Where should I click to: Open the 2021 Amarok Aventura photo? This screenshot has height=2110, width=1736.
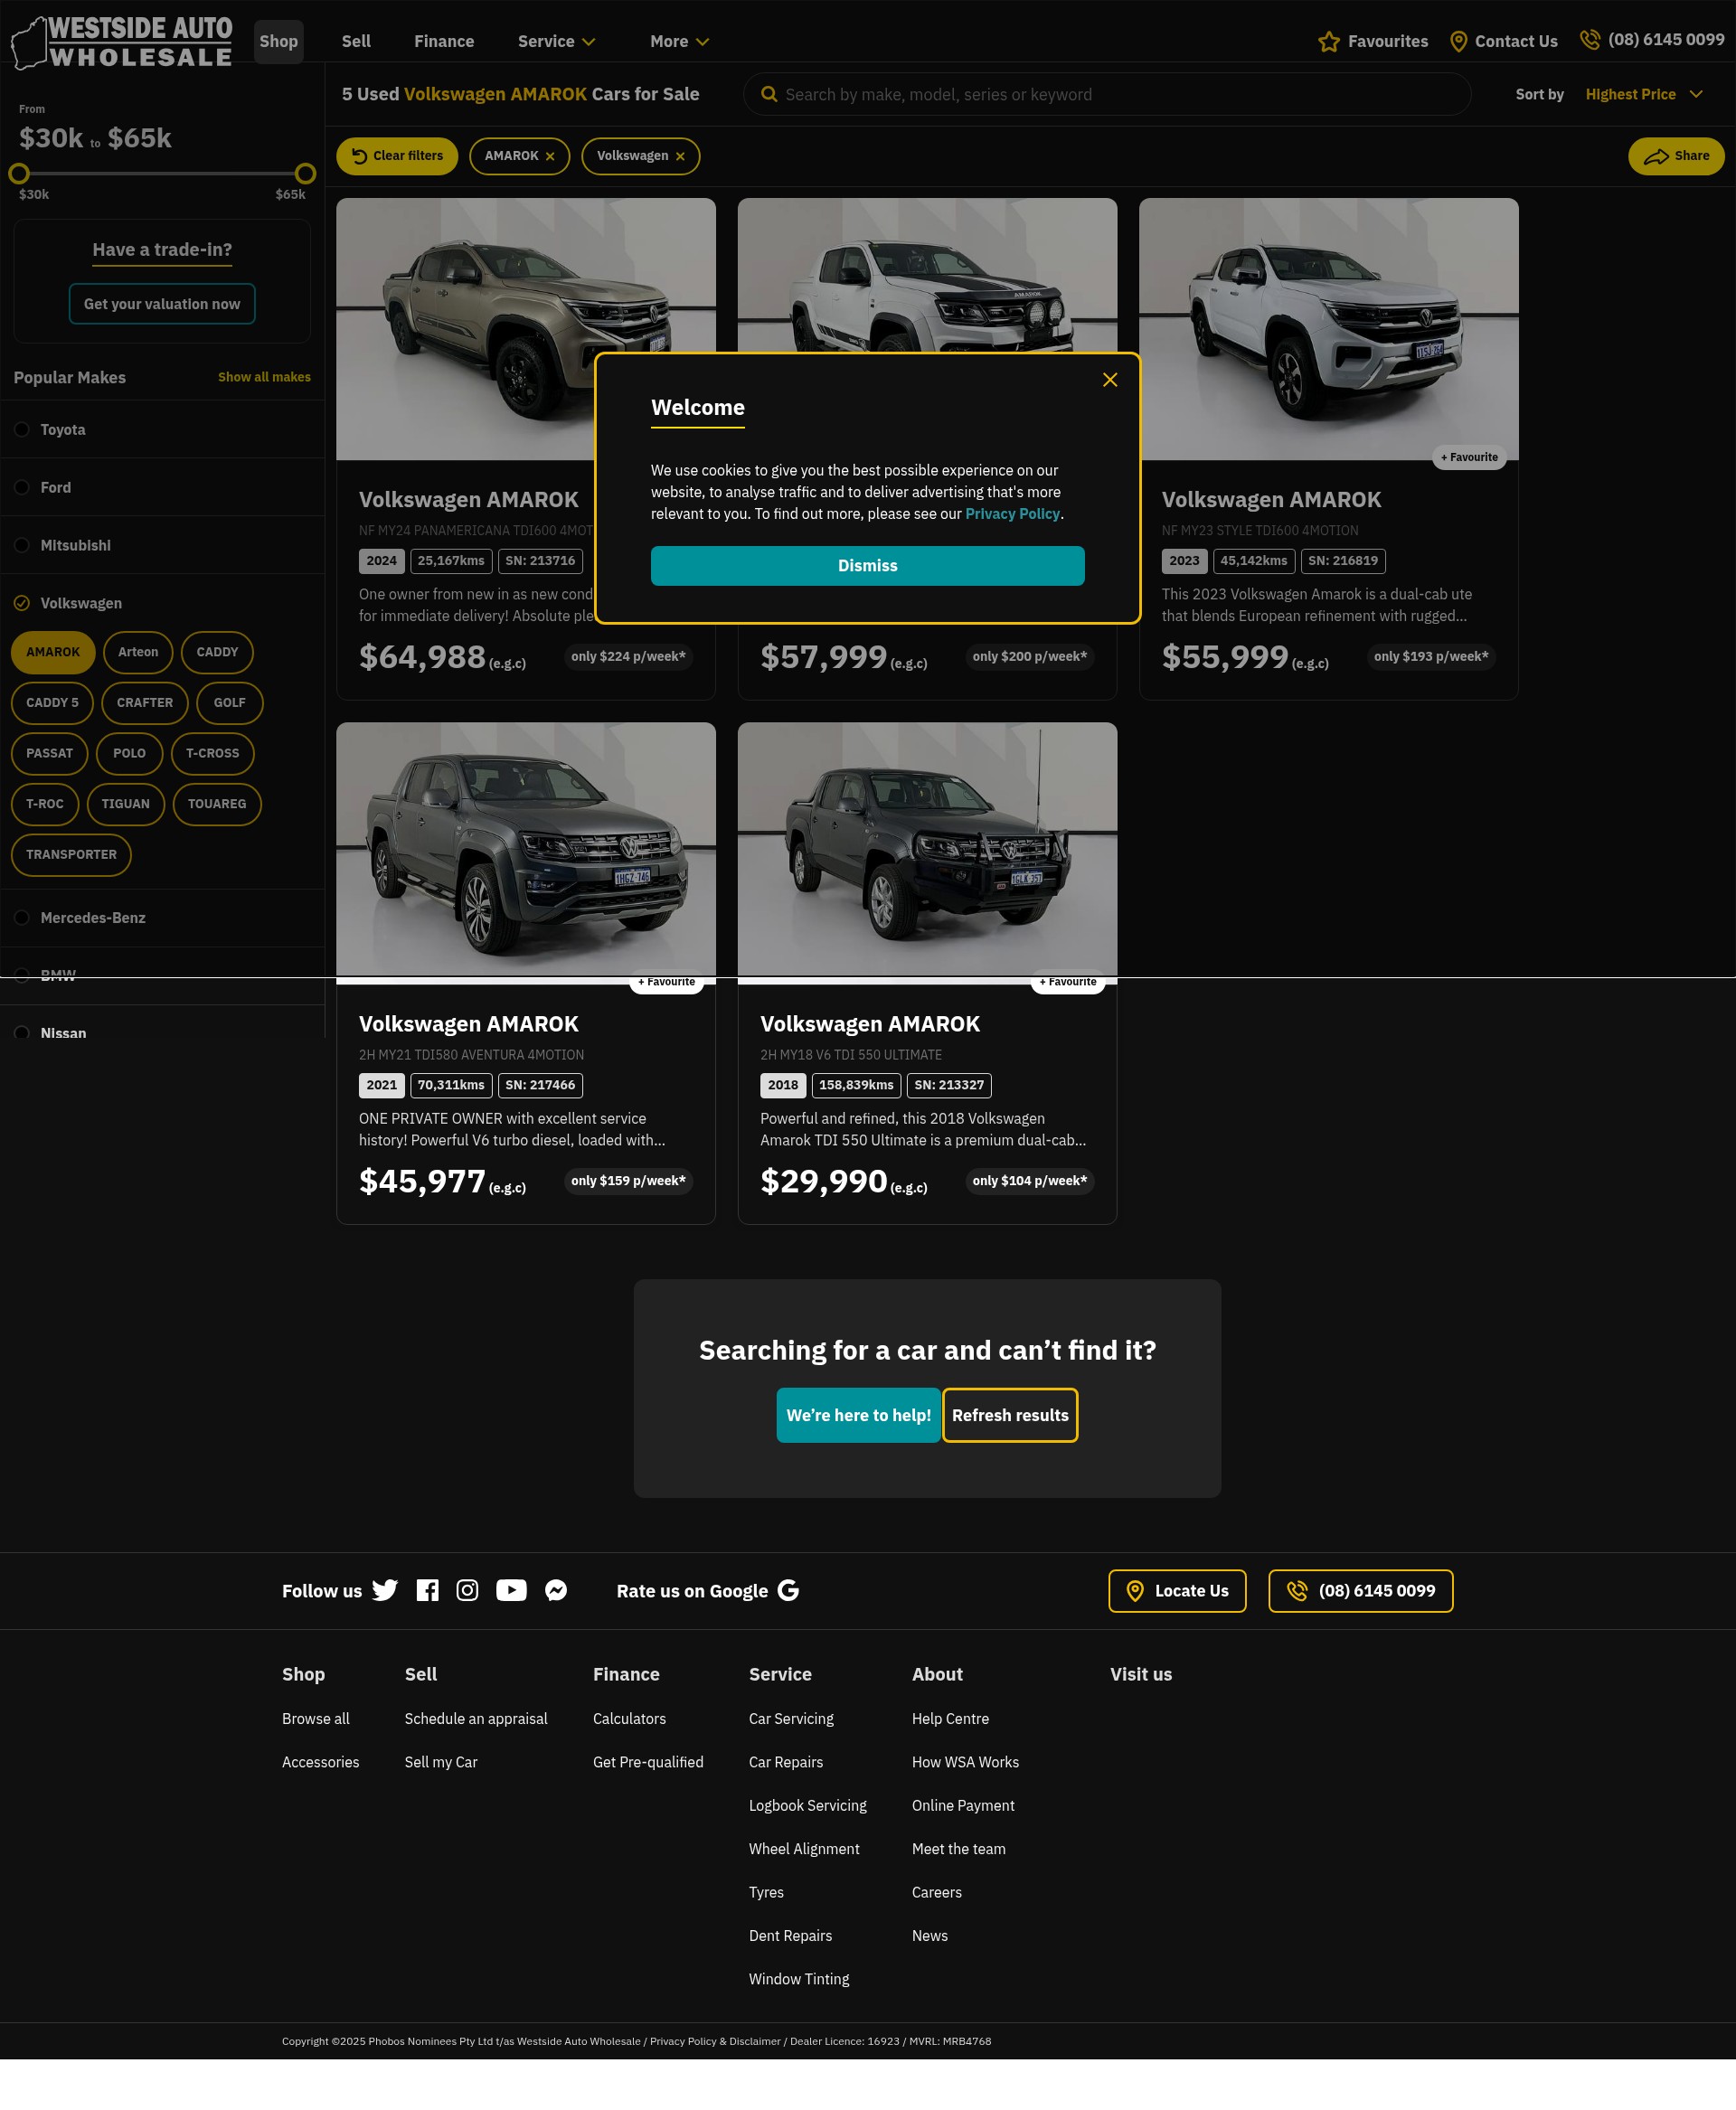pos(526,853)
